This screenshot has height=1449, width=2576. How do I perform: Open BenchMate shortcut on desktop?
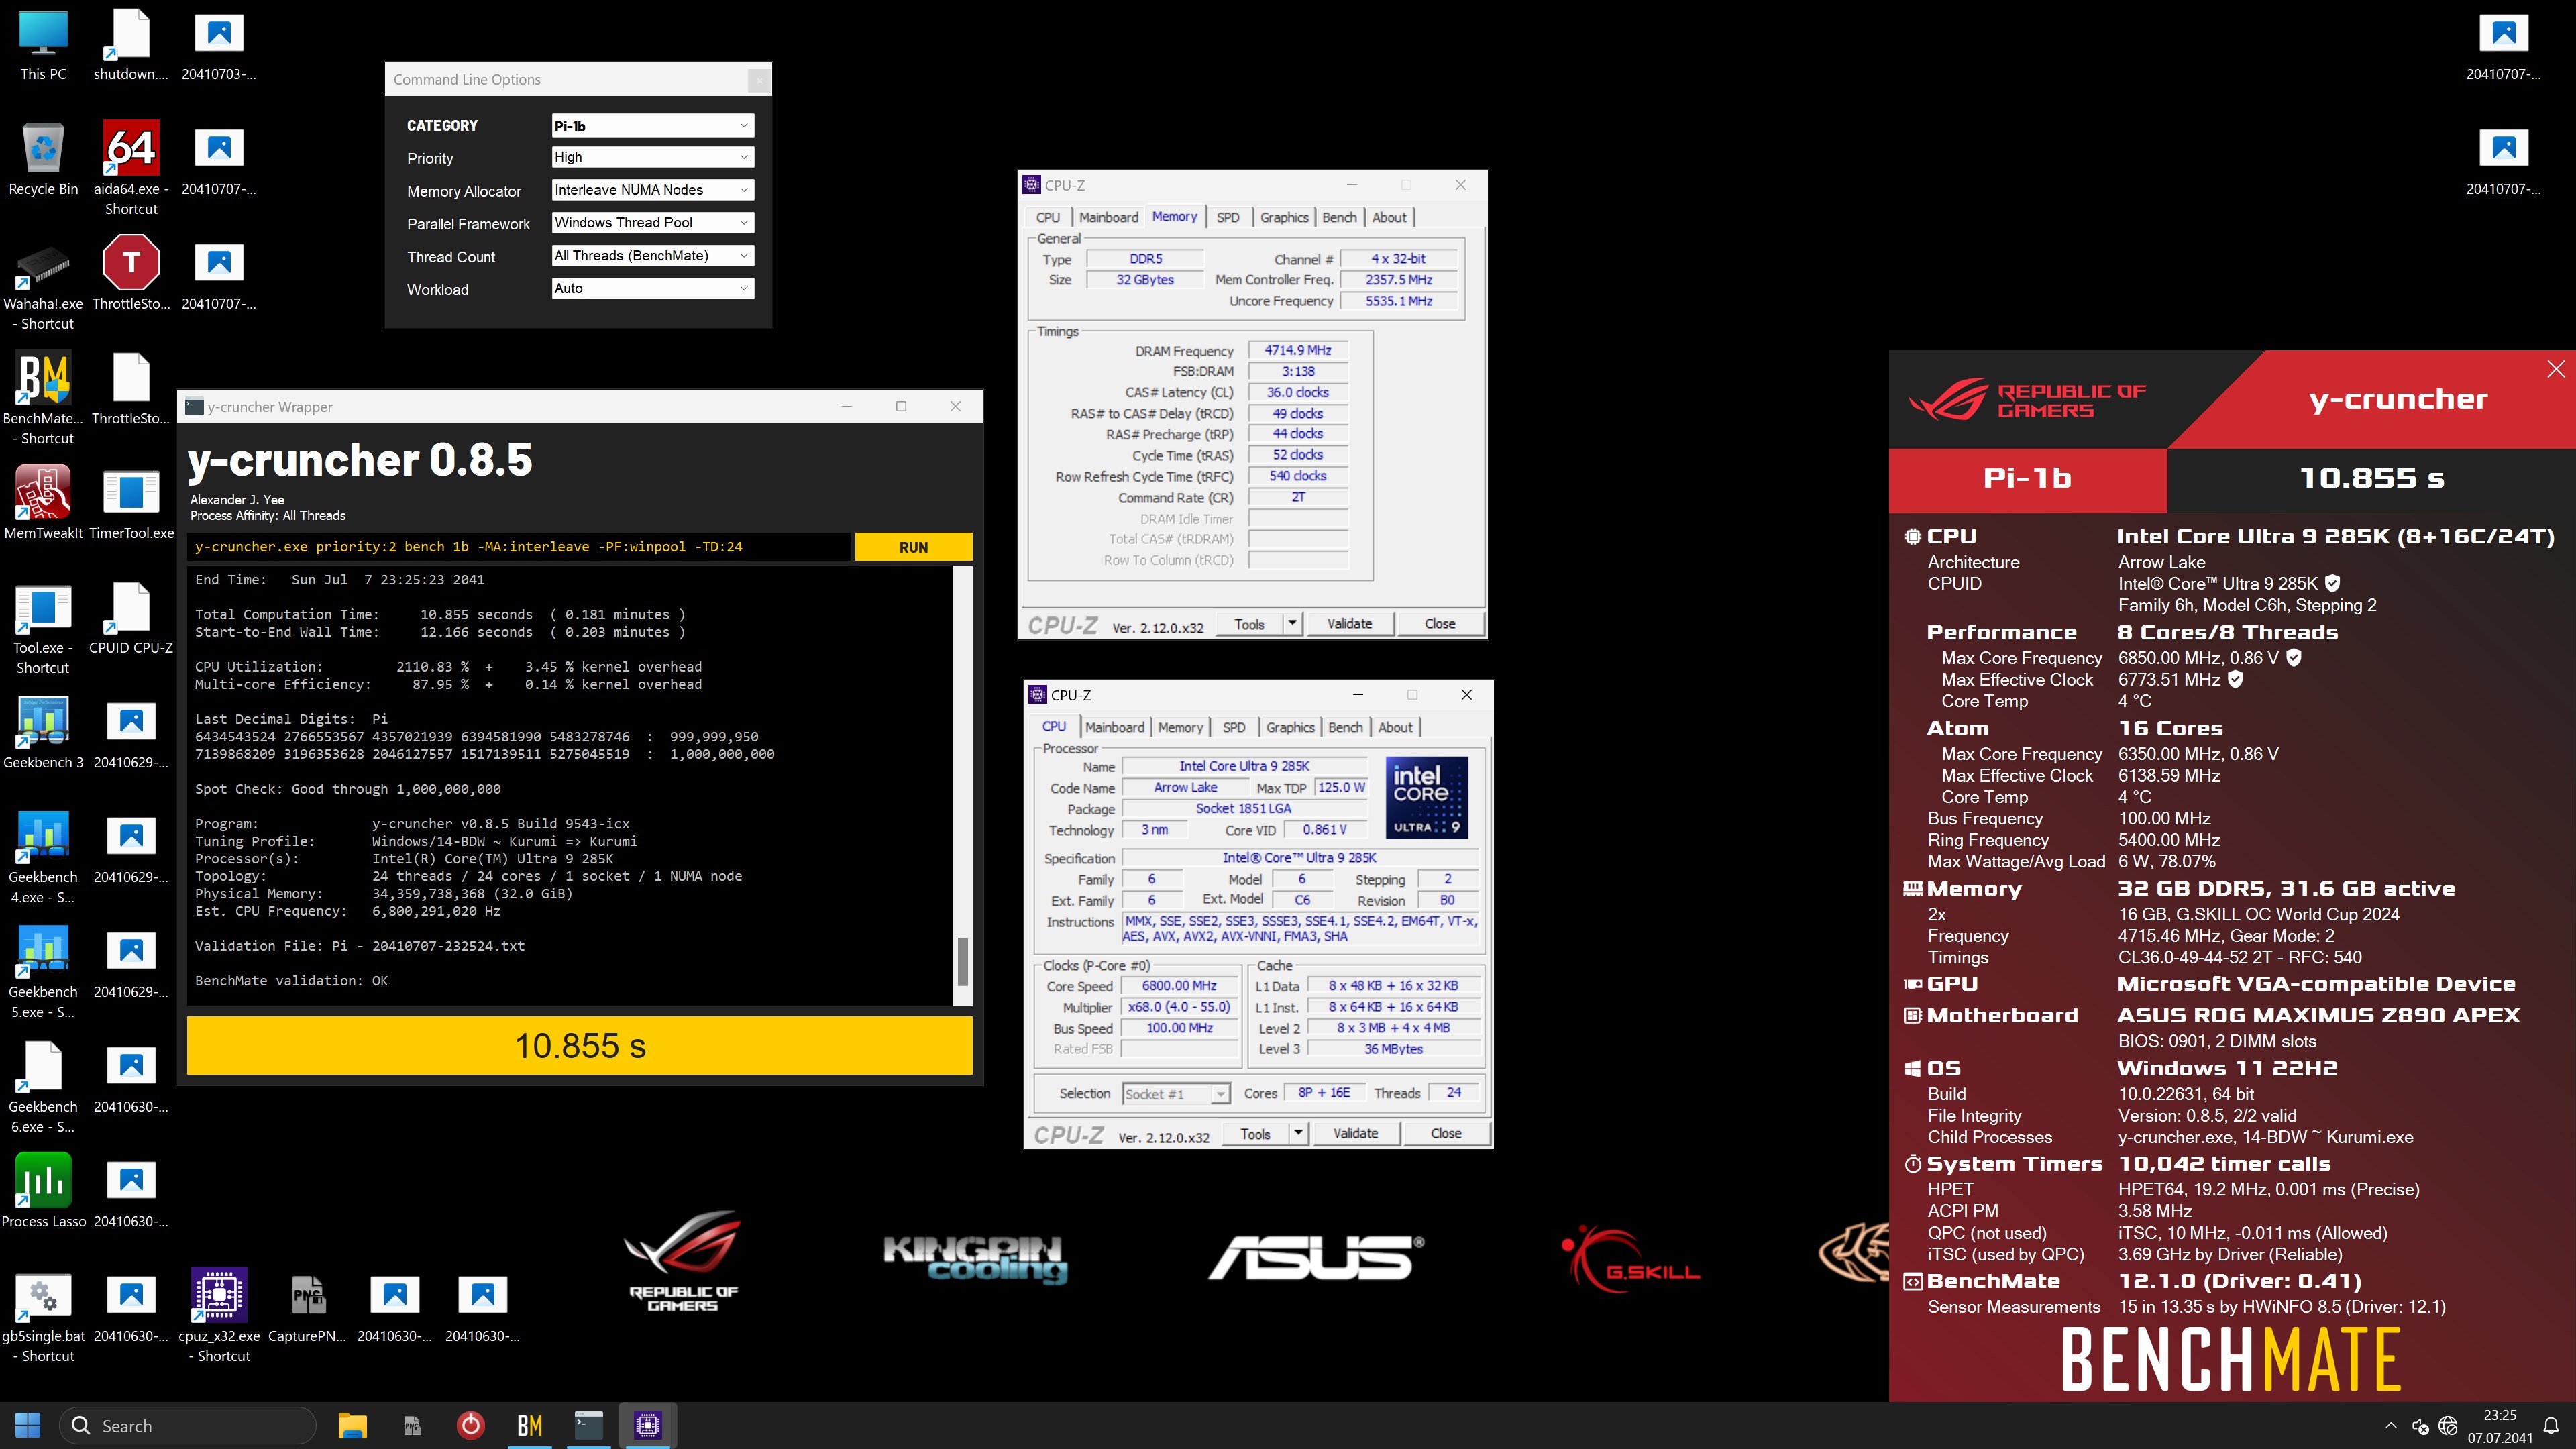point(43,398)
